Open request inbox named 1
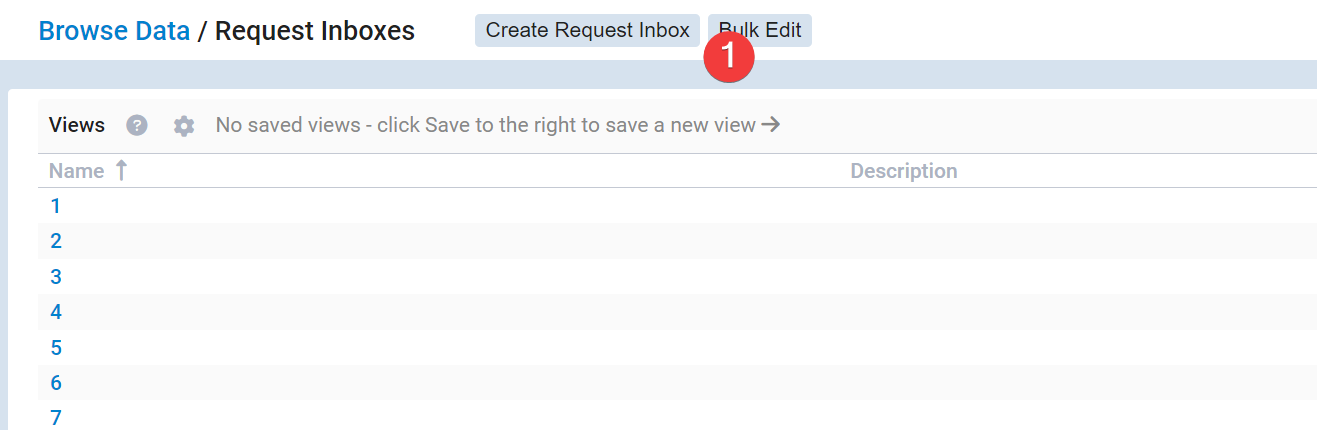1317x430 pixels. 56,206
